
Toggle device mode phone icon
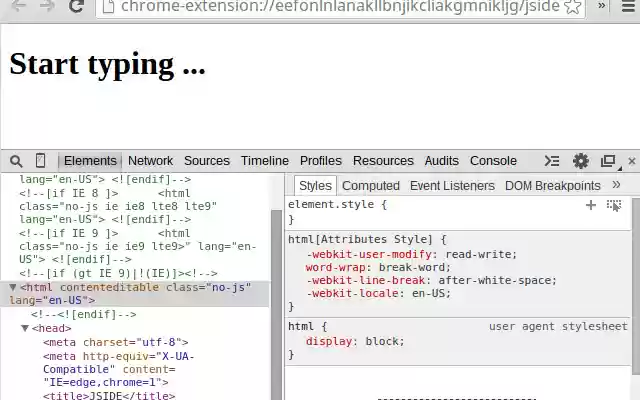(40, 160)
